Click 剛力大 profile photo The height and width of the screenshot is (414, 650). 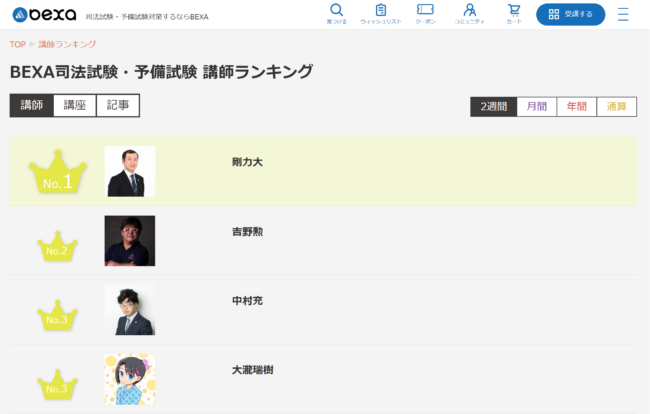130,171
